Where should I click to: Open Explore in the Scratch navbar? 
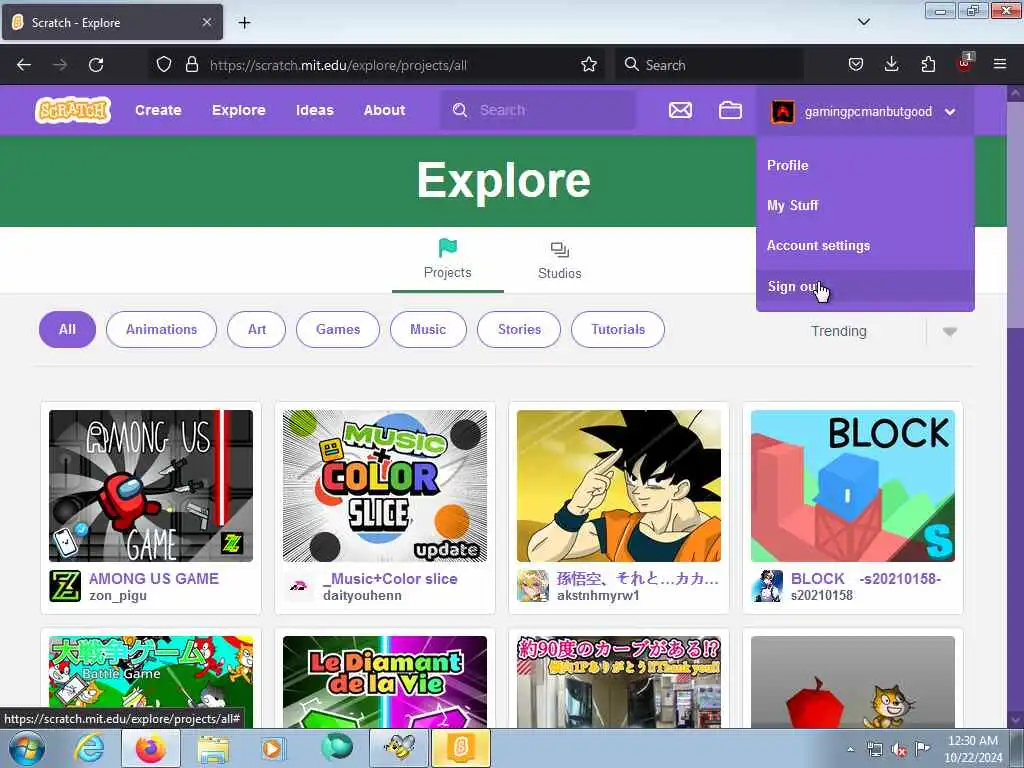(238, 110)
